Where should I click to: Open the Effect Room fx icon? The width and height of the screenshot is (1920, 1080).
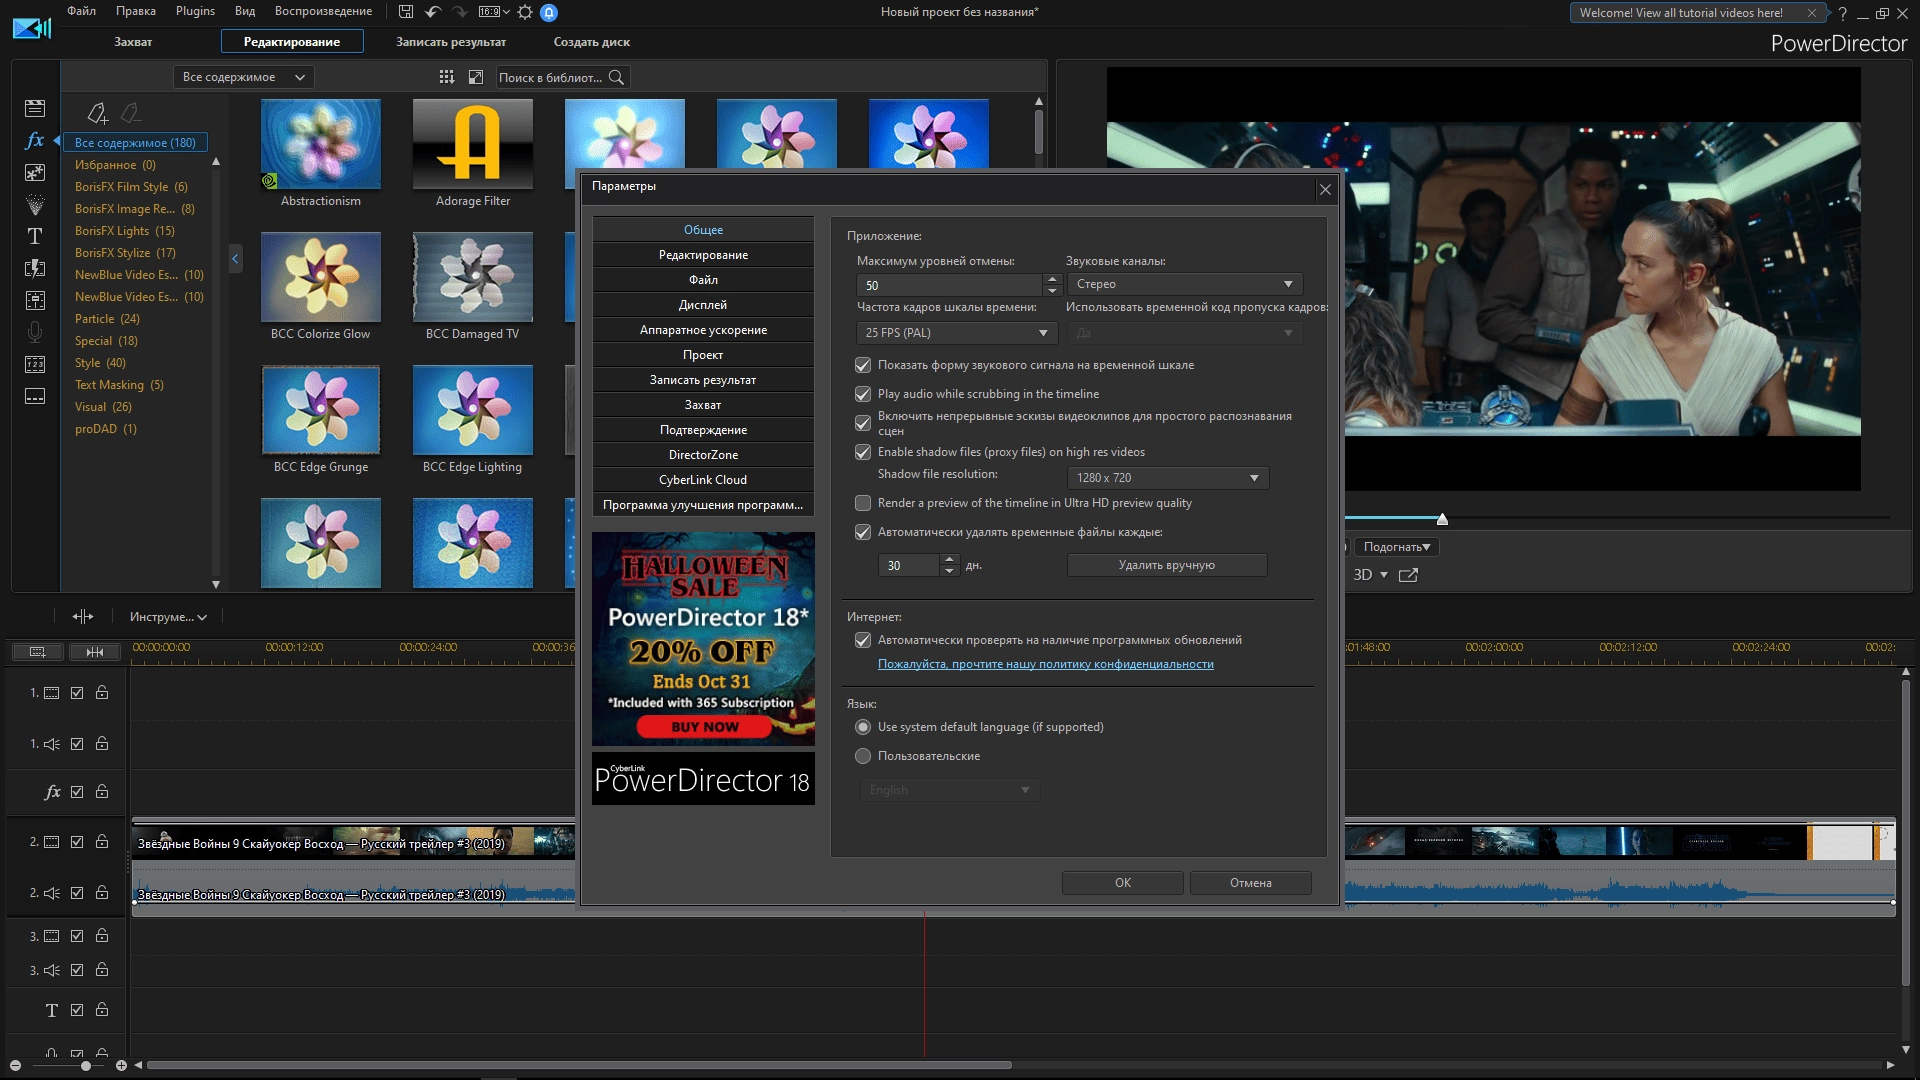tap(35, 140)
